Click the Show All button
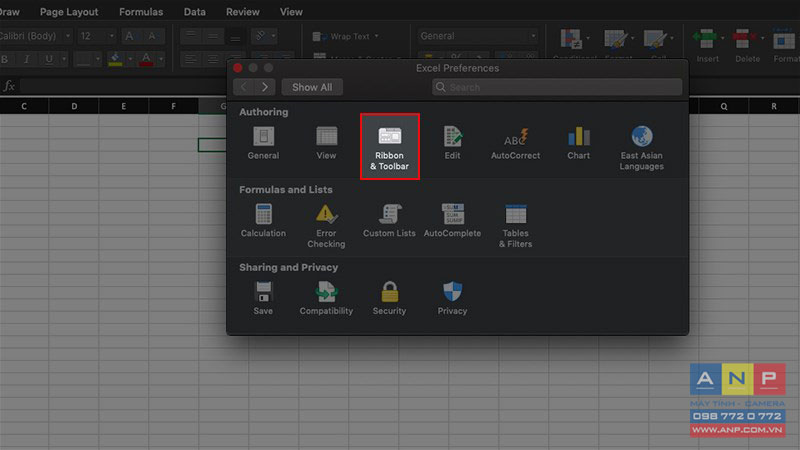 pos(312,87)
